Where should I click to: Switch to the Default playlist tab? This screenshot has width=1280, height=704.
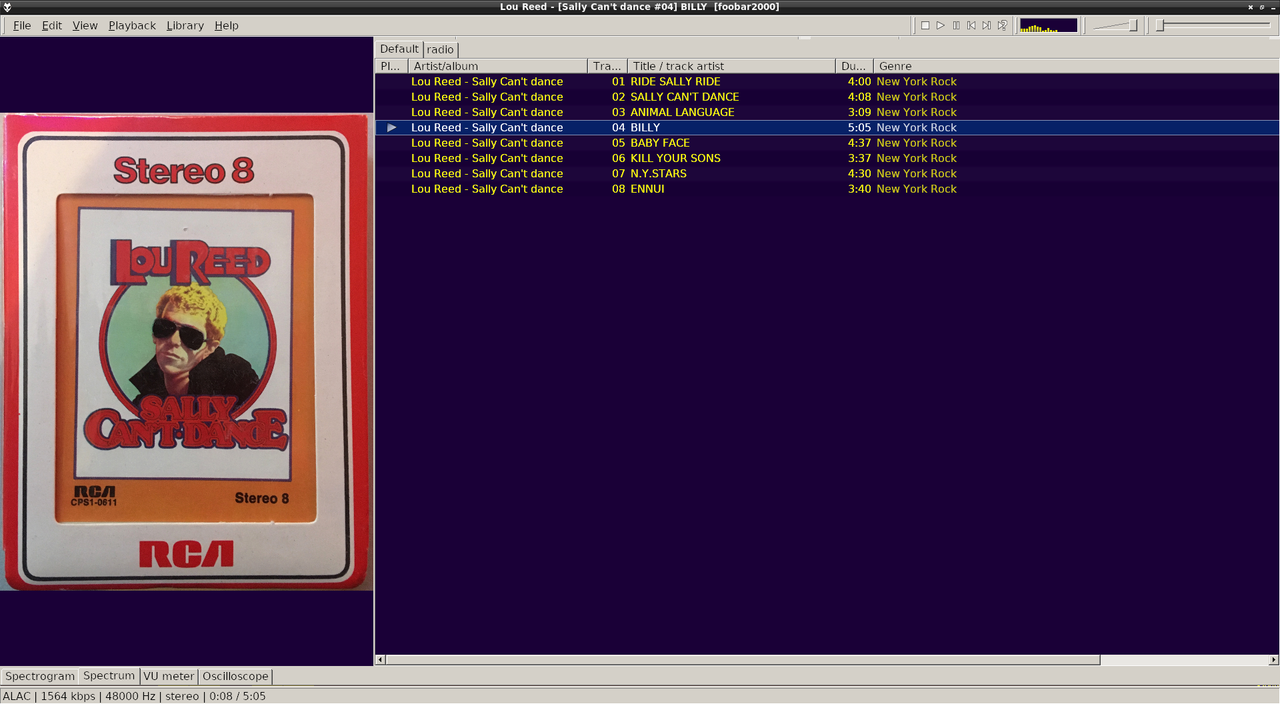tap(399, 48)
